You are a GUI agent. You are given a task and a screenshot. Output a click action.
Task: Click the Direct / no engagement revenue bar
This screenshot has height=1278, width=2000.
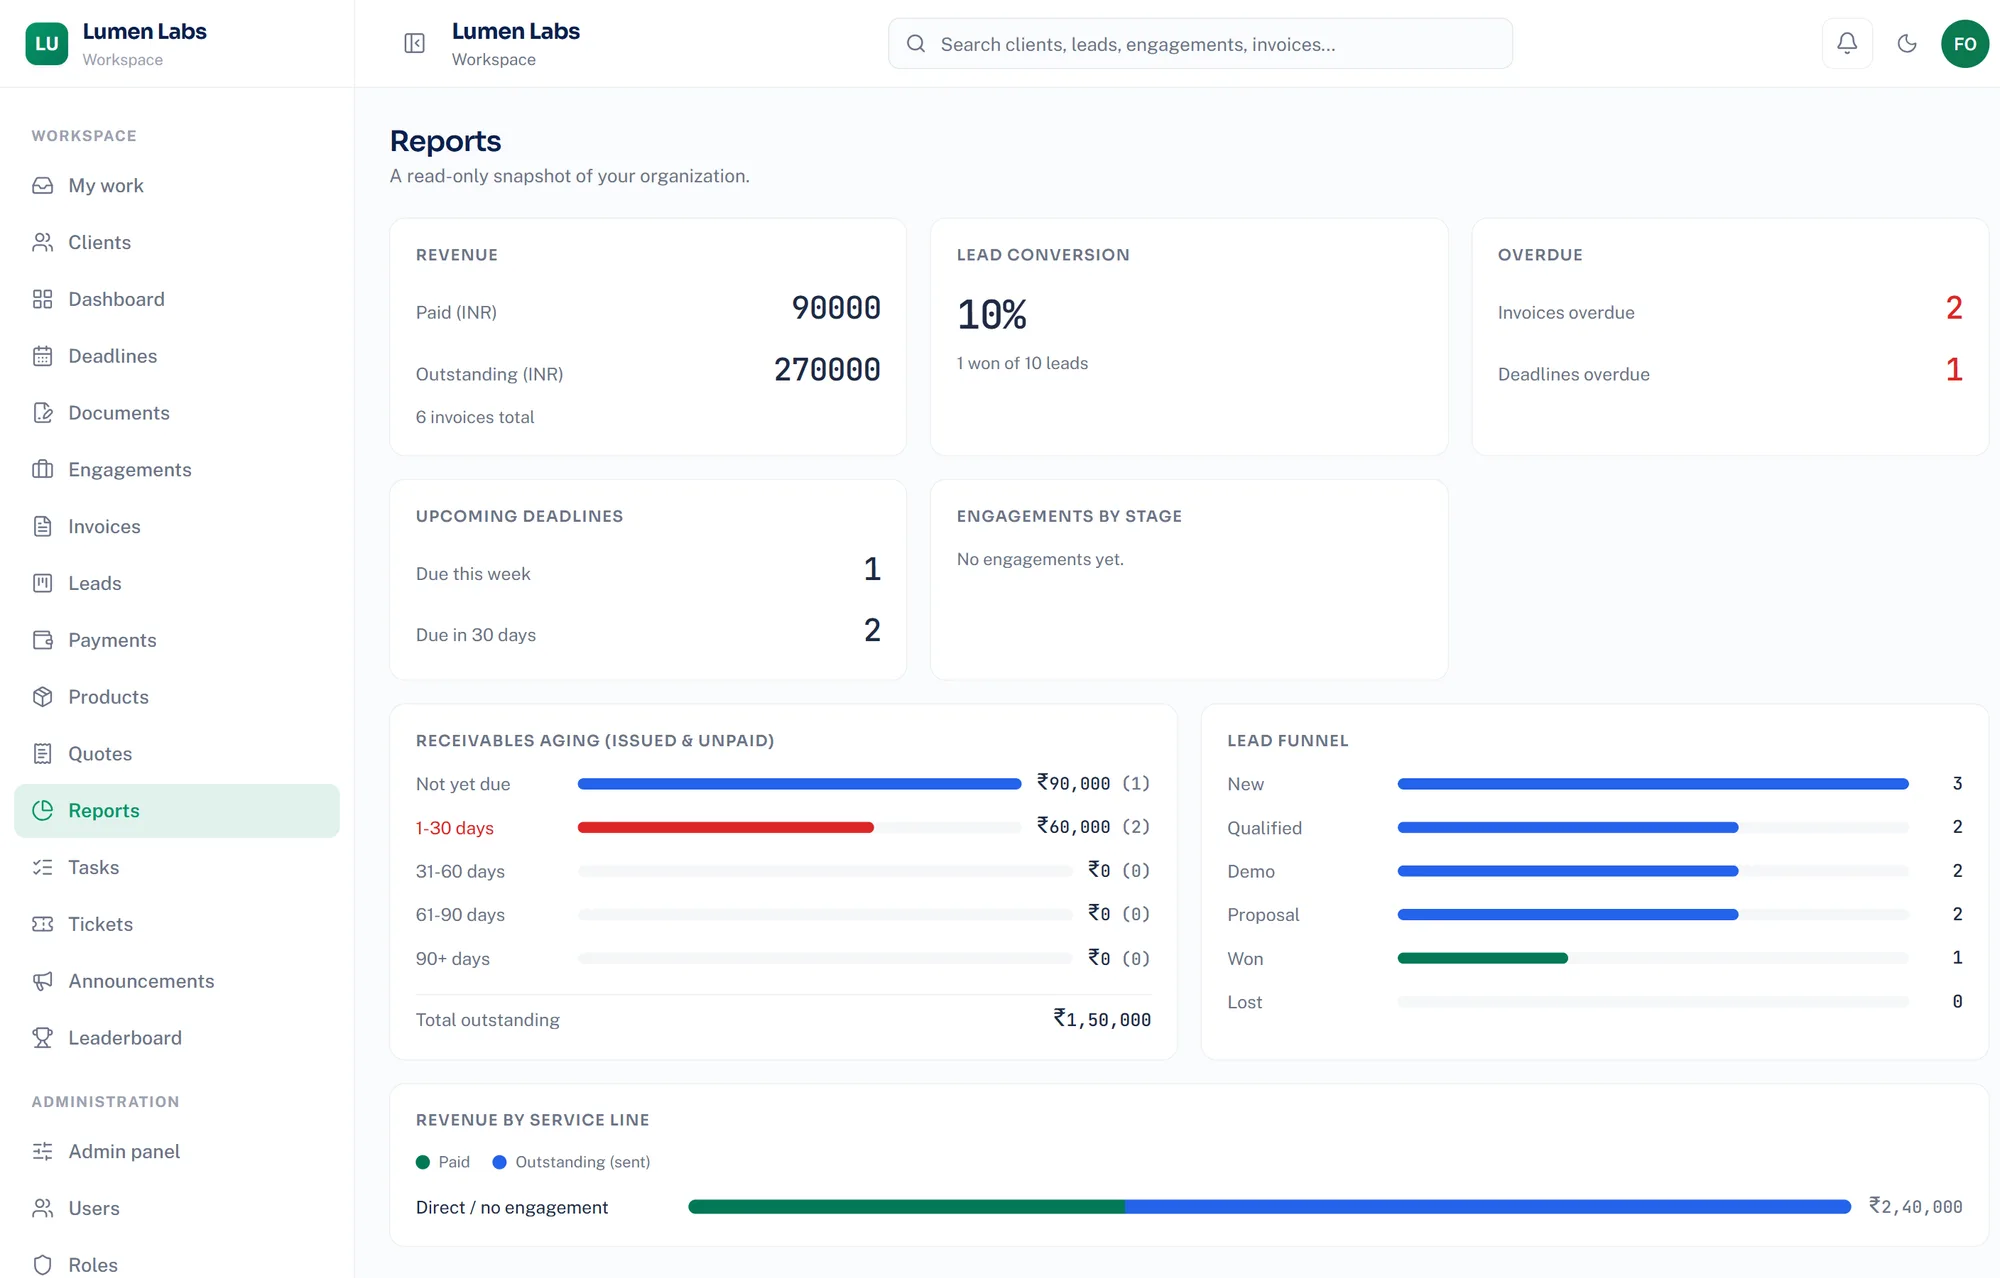[x=1270, y=1207]
